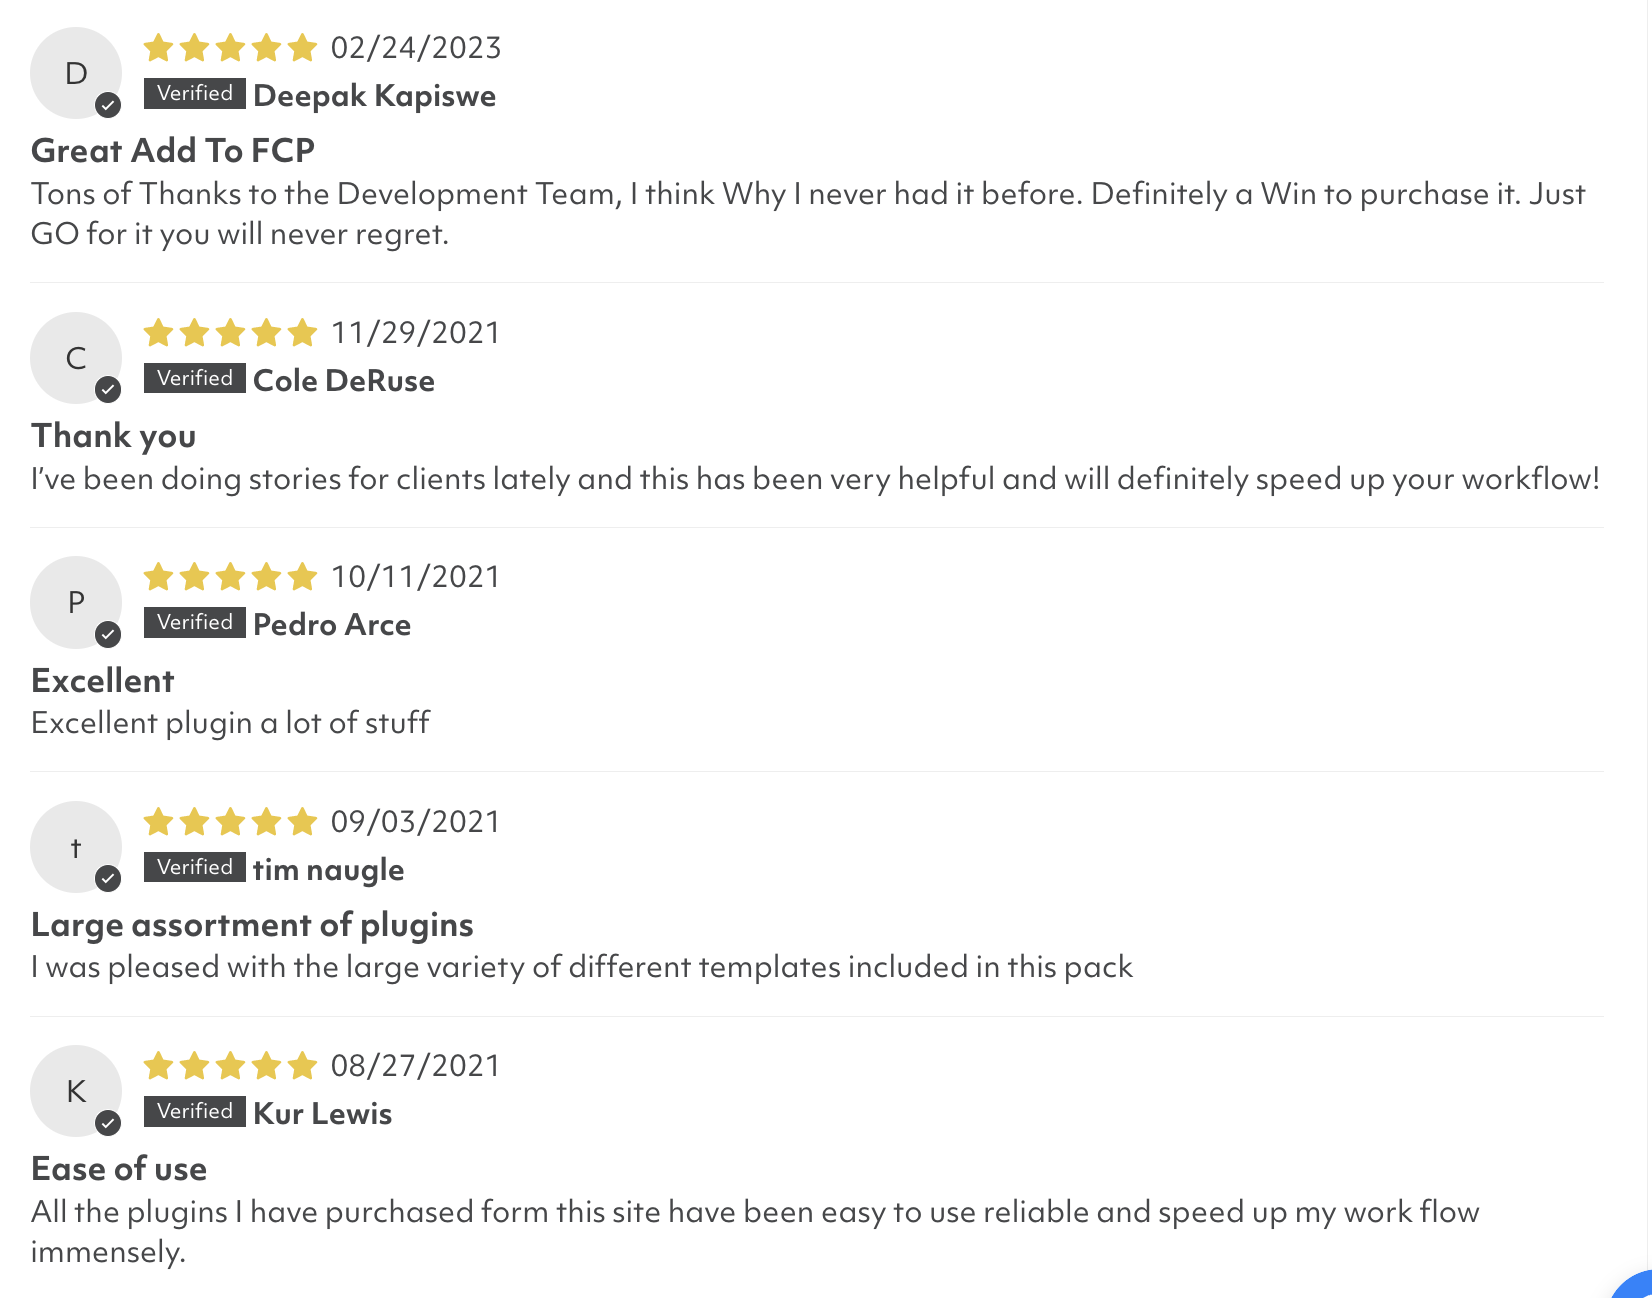The image size is (1652, 1298).
Task: Click Kur Lewis's avatar with letter K
Action: (76, 1091)
